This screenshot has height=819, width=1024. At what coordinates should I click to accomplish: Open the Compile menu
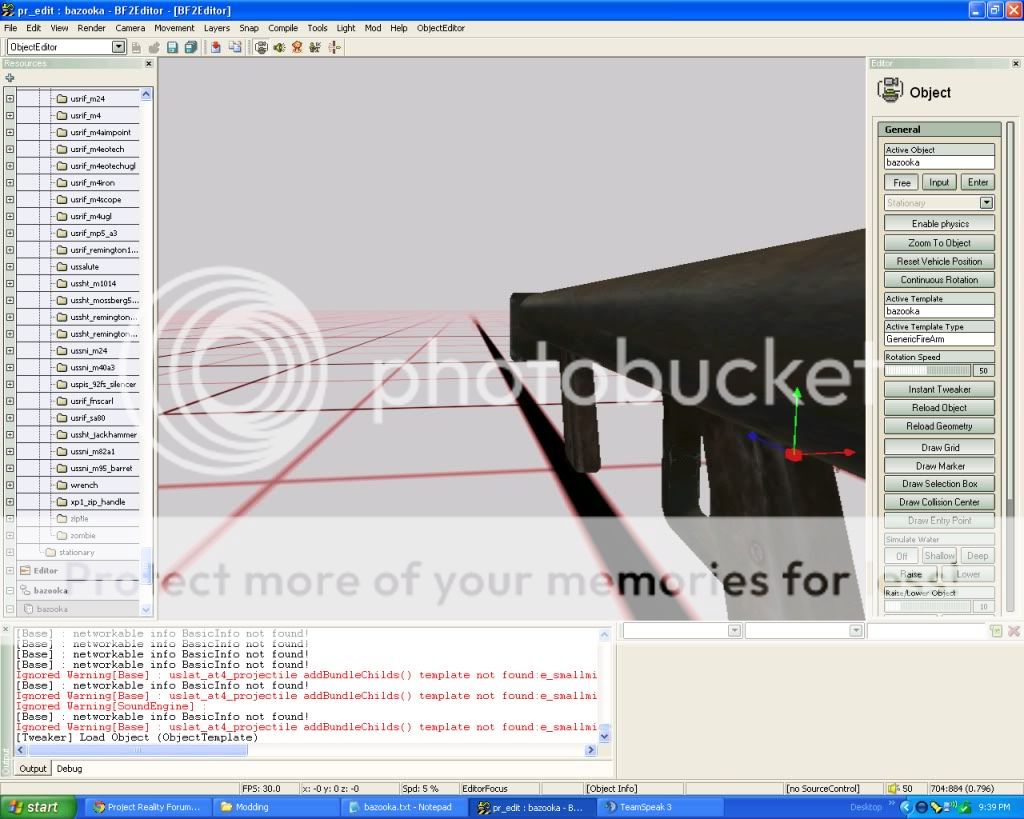pyautogui.click(x=283, y=28)
